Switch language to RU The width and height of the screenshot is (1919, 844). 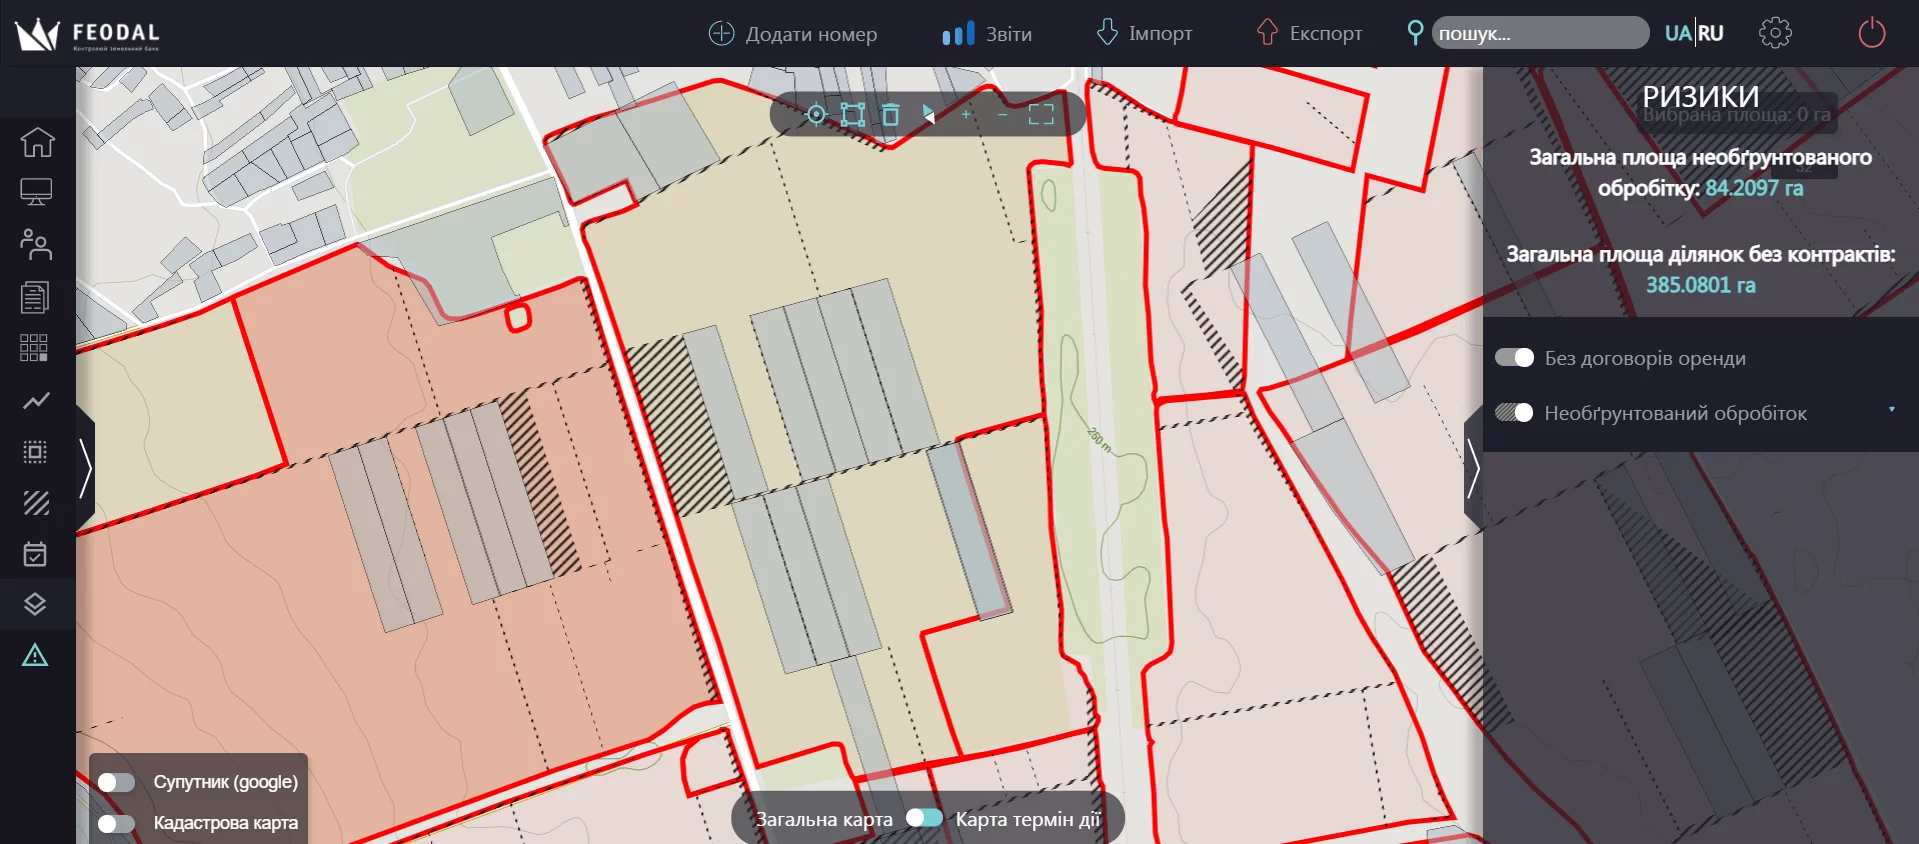point(1711,33)
